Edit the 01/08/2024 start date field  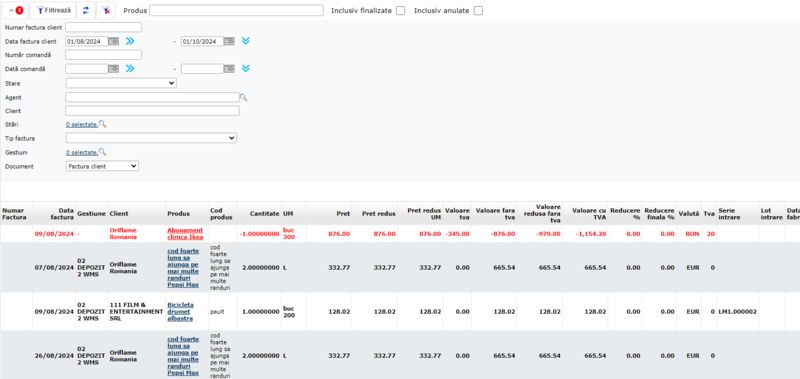[87, 41]
